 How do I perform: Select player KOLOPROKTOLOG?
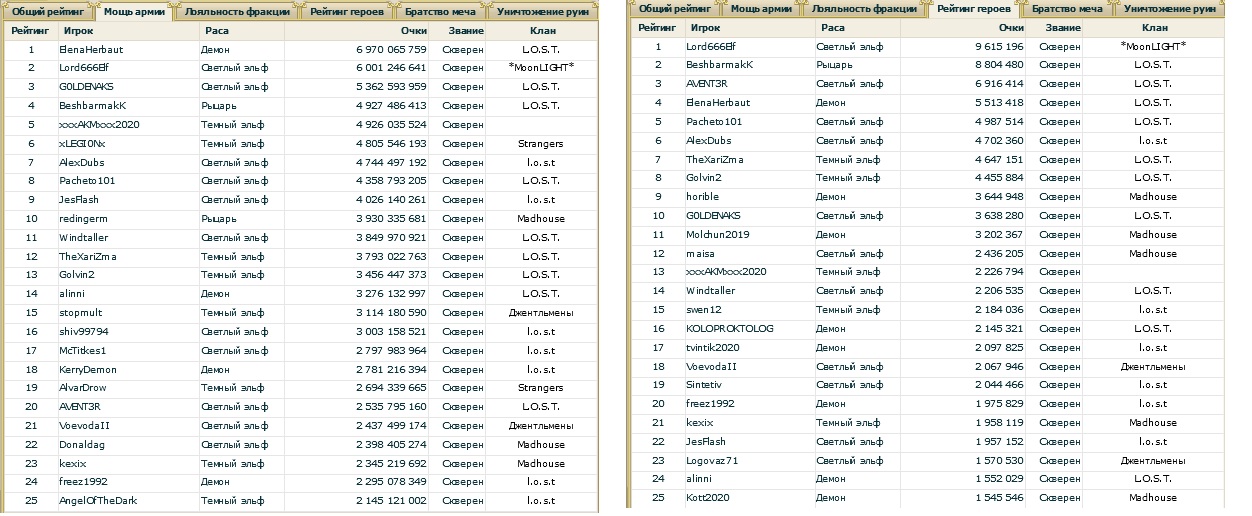[729, 328]
